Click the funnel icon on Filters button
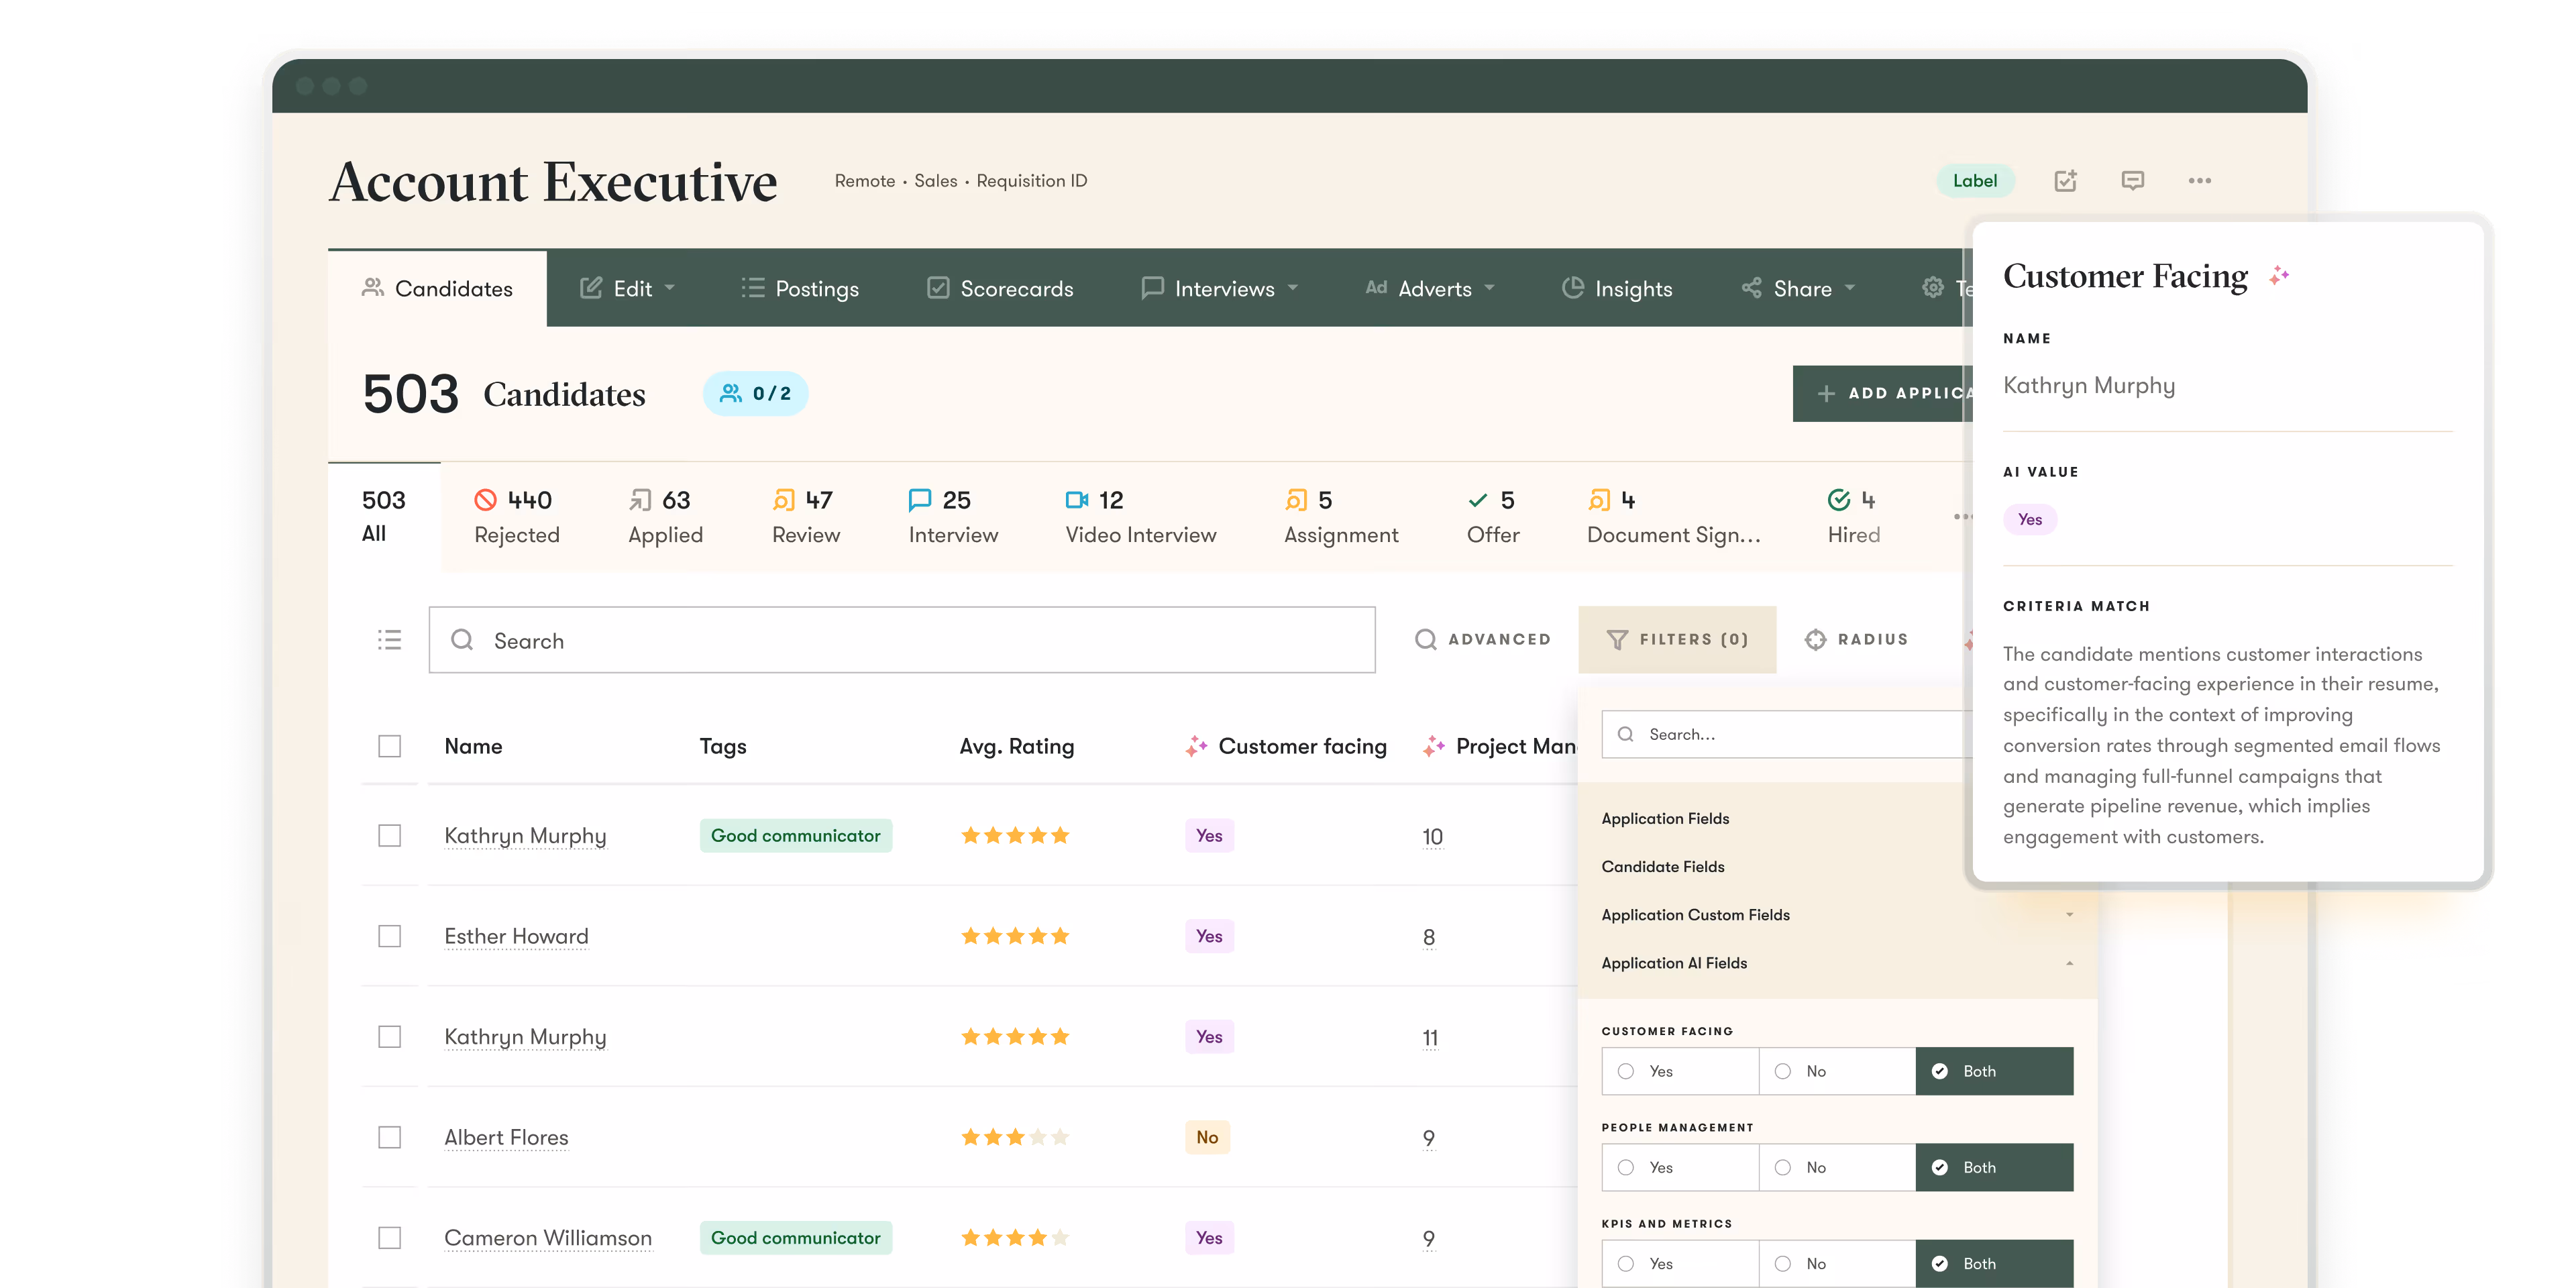2576x1288 pixels. click(x=1617, y=640)
